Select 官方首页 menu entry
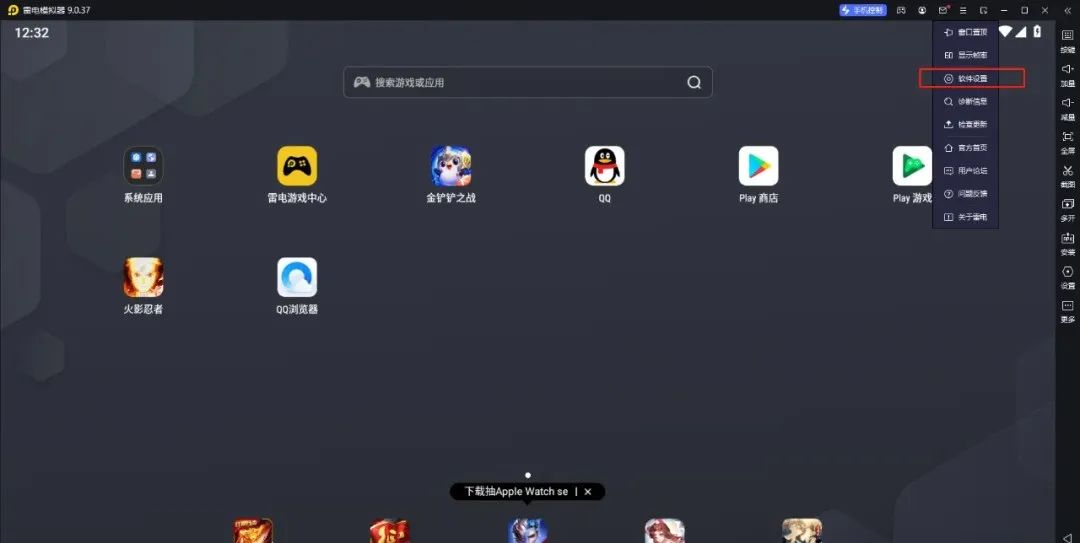 point(966,147)
